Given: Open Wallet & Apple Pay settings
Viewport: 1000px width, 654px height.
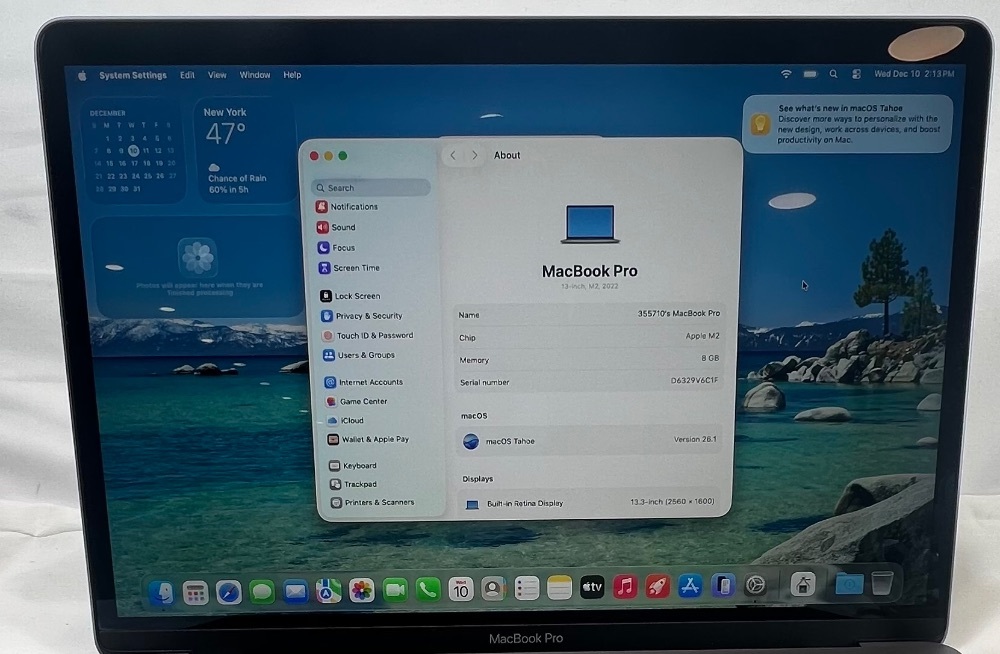Looking at the screenshot, I should click(x=374, y=439).
